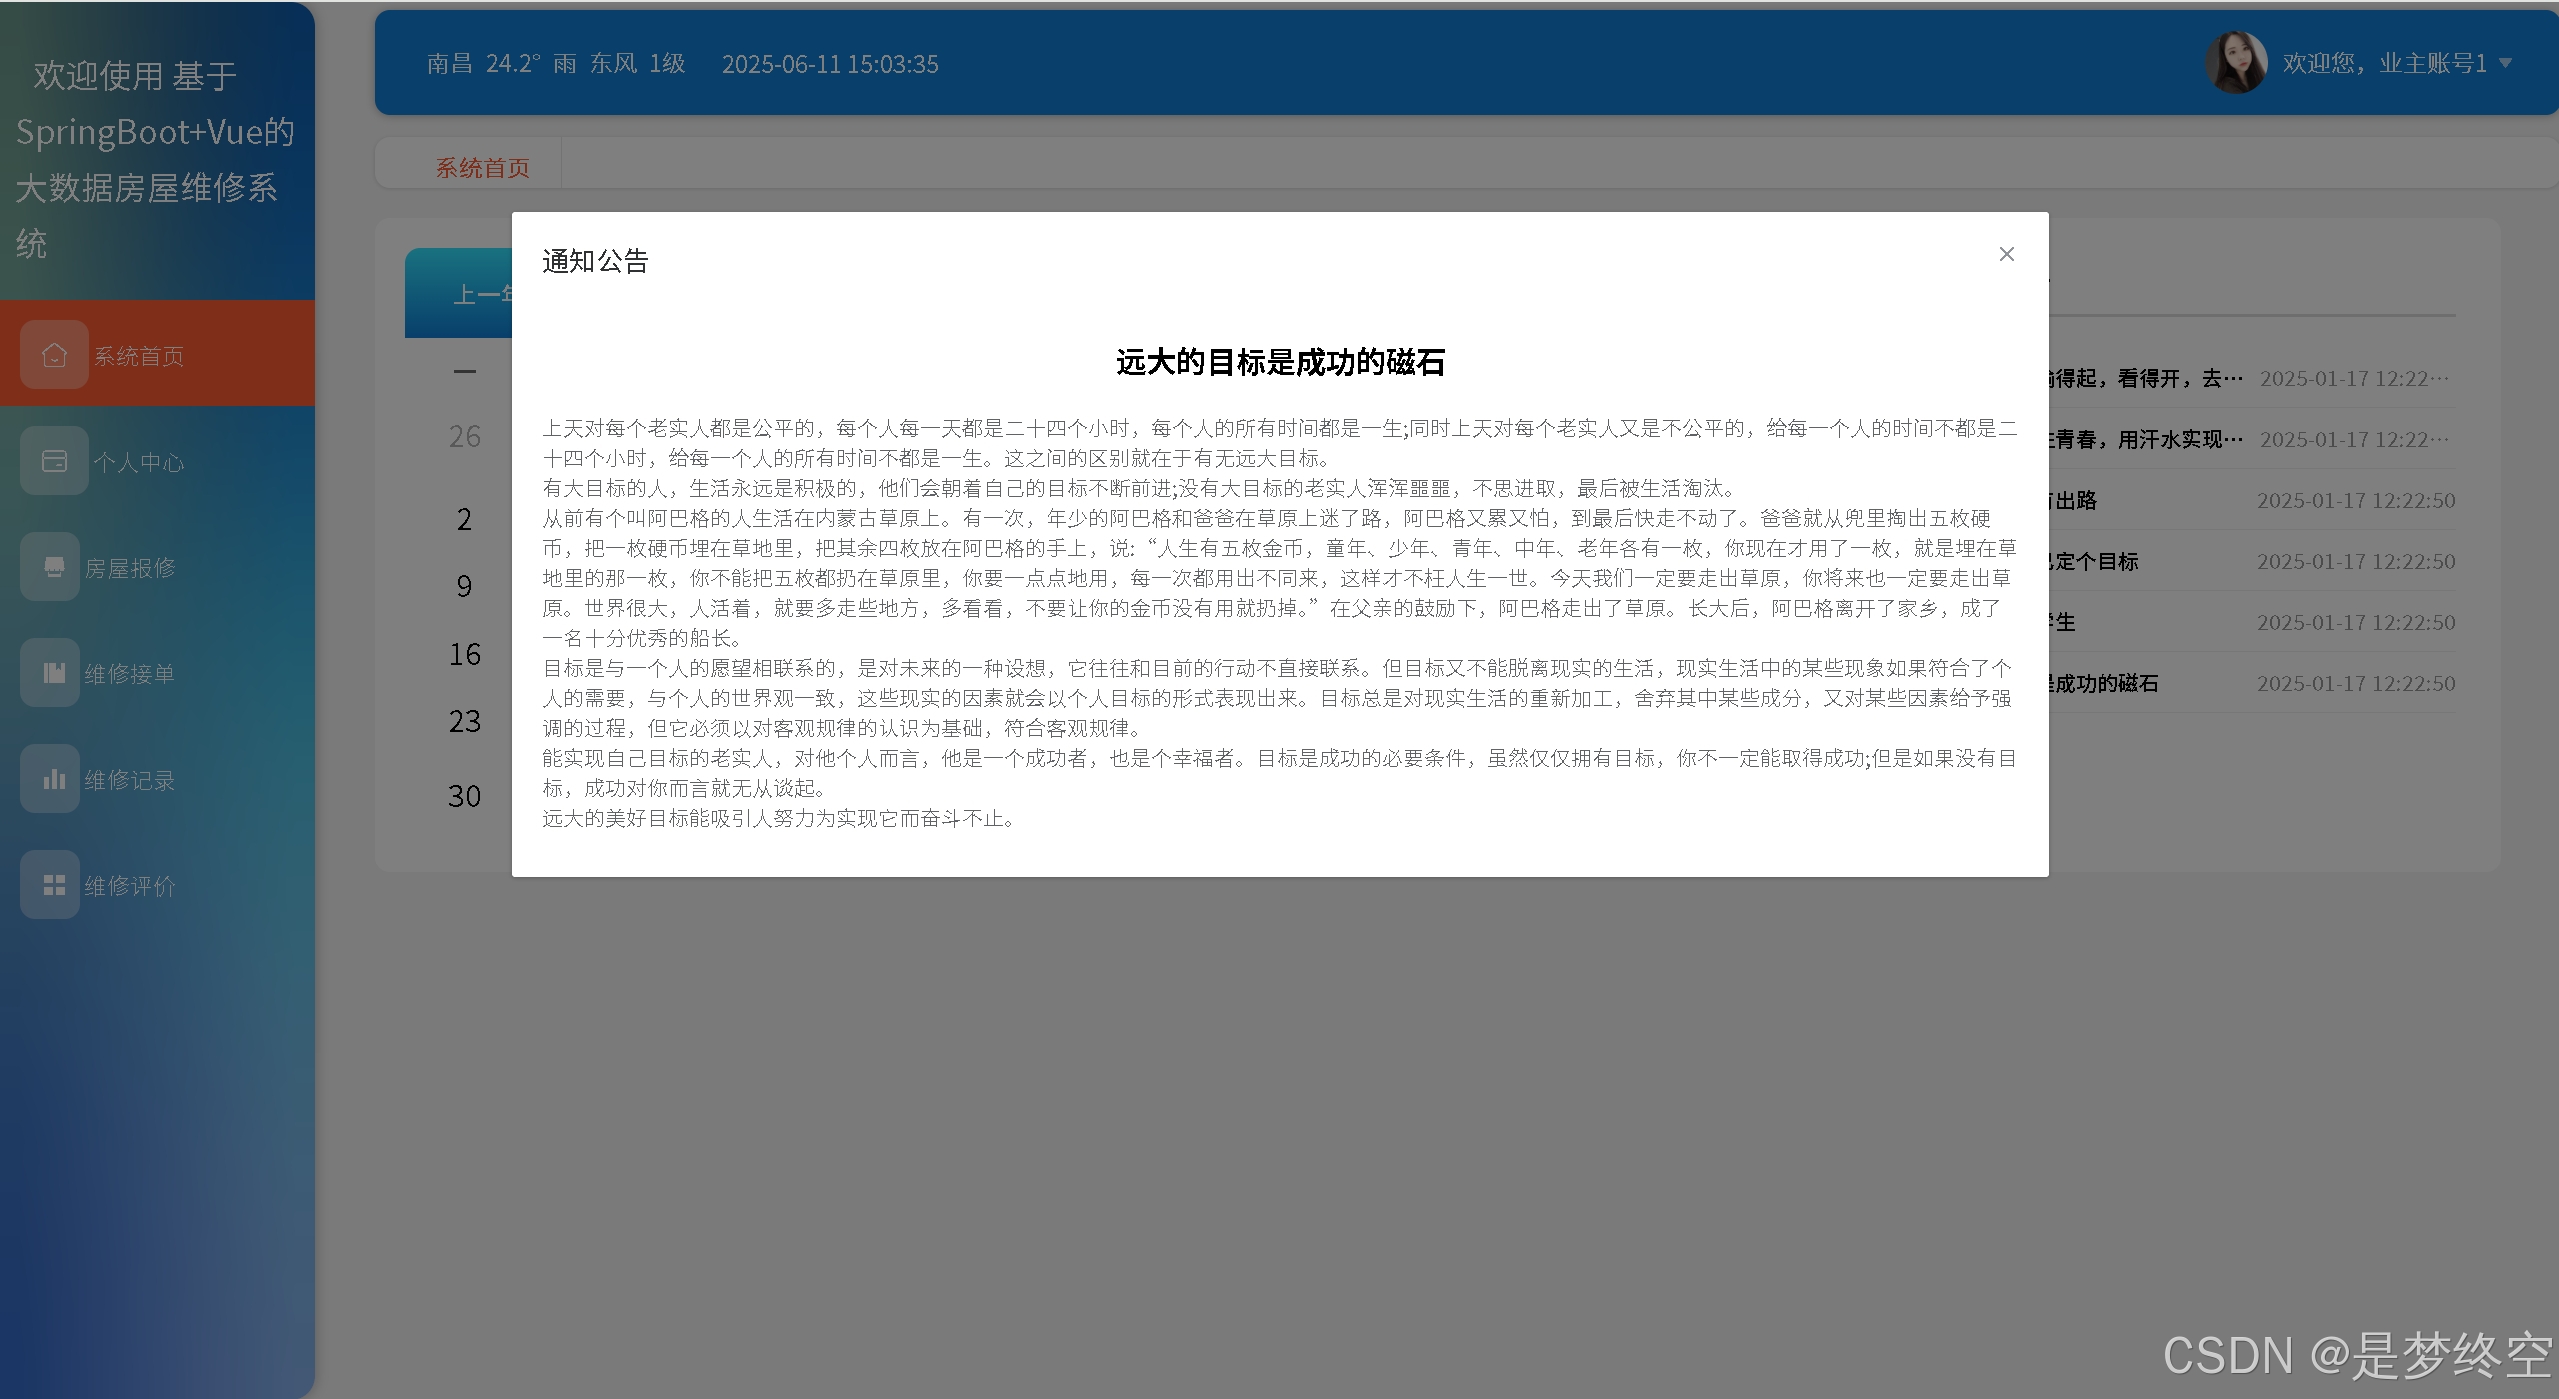Click the card icon beside 个人中心
This screenshot has width=2559, height=1399.
(54, 461)
